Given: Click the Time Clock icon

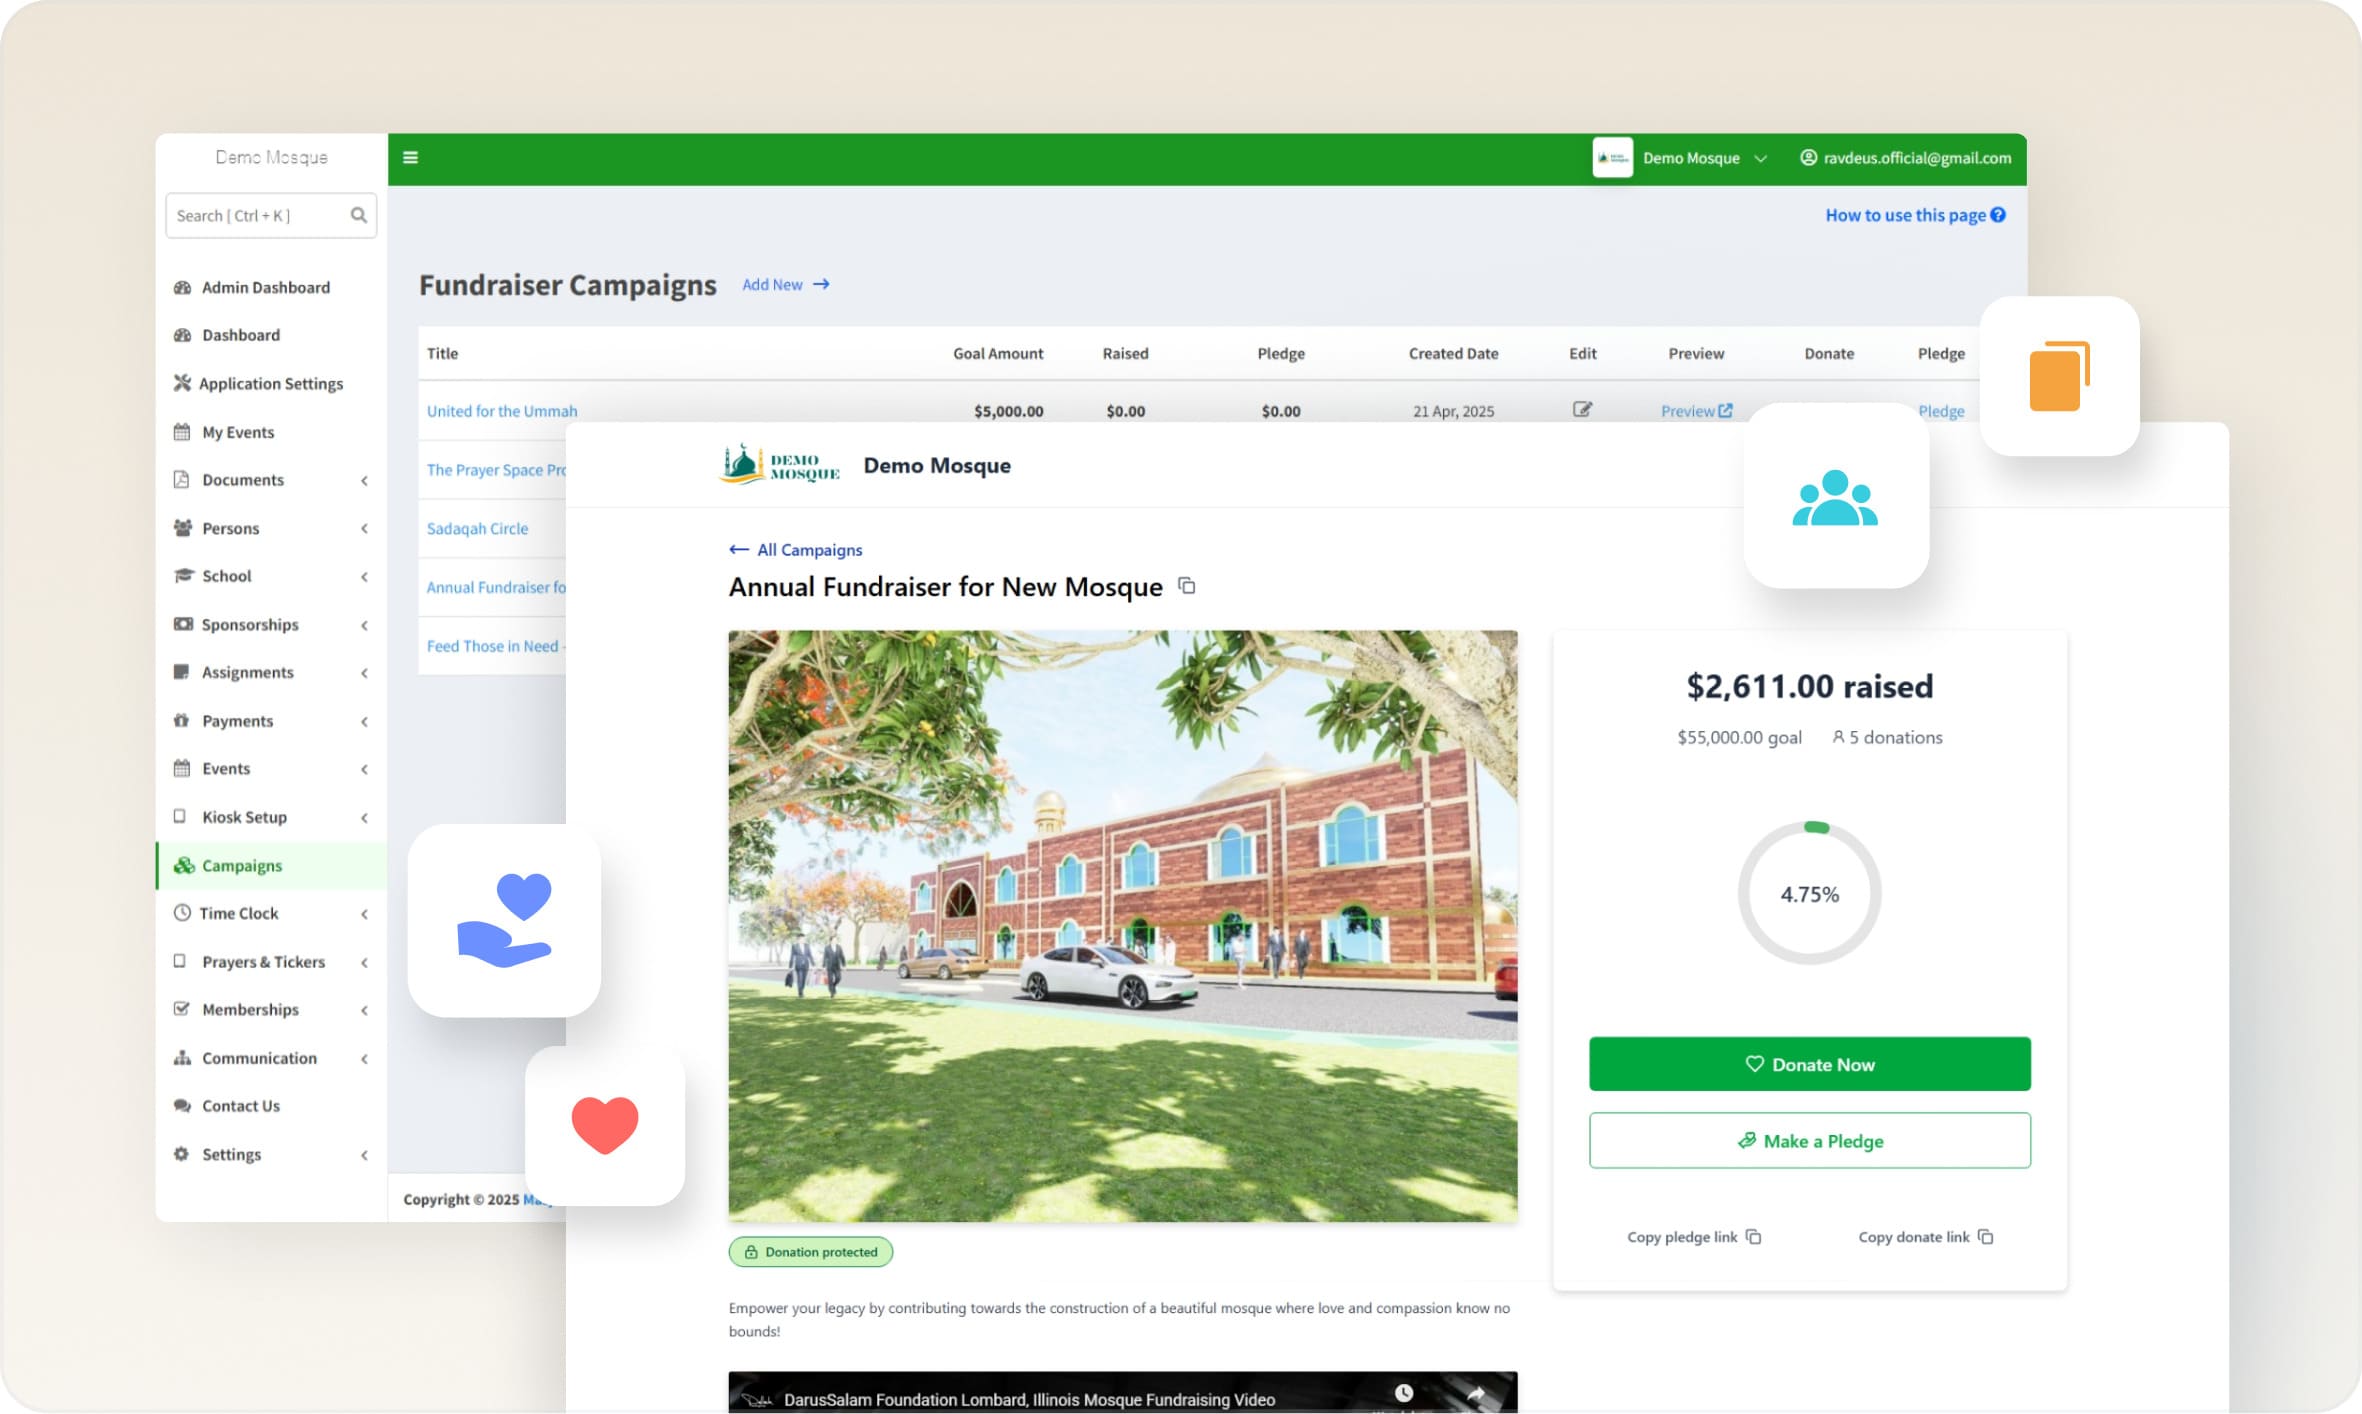Looking at the screenshot, I should click(x=182, y=913).
